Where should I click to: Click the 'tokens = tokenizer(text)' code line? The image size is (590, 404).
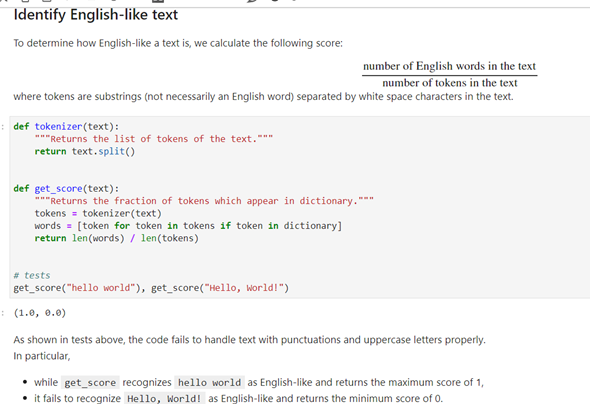point(98,213)
